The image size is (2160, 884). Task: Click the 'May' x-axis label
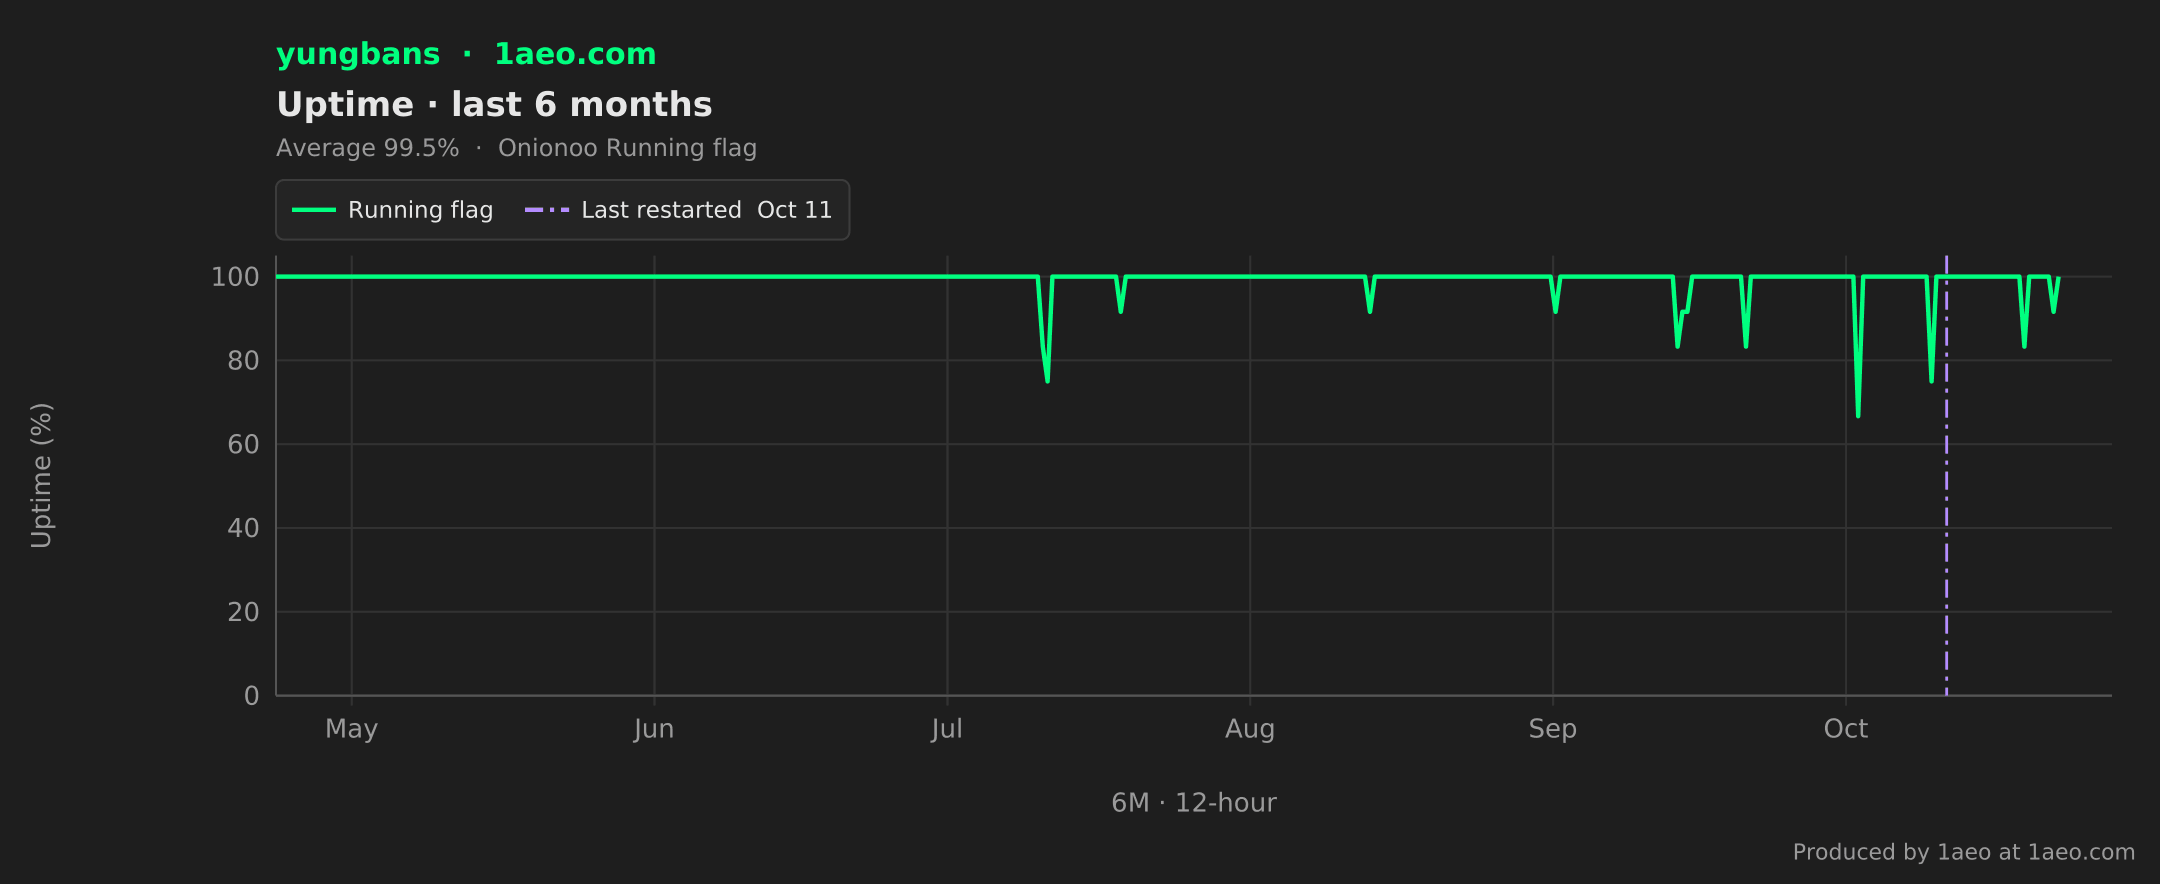point(351,729)
